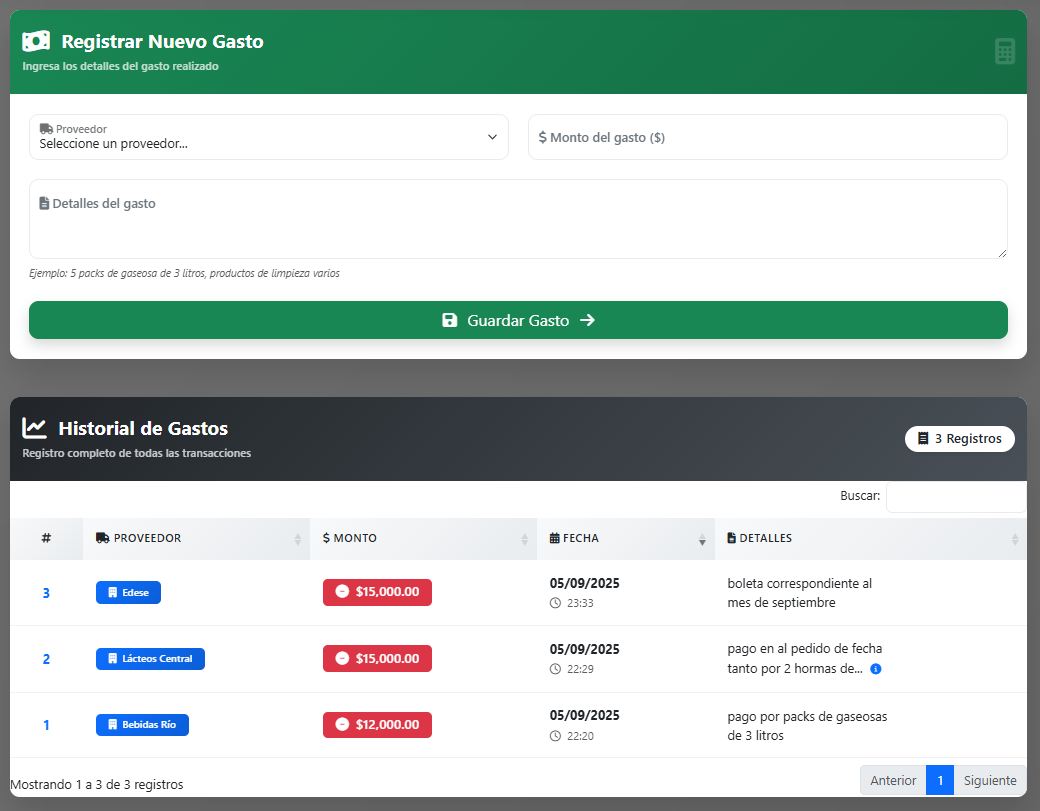Click the money bill icon beside Registrar Nuevo Gasto
Screen dimensions: 1040x811
pyautogui.click(x=36, y=41)
